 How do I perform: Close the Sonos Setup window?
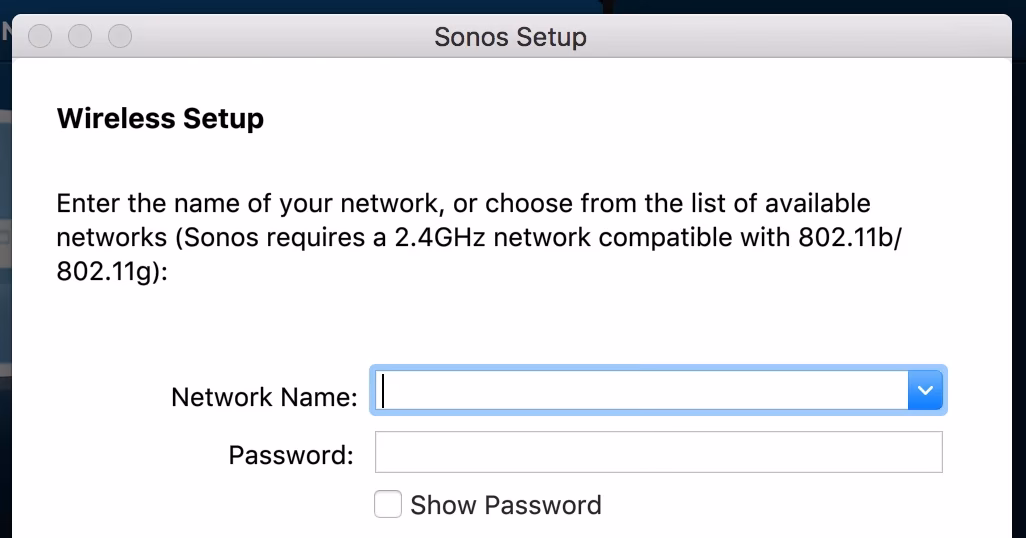(x=40, y=36)
